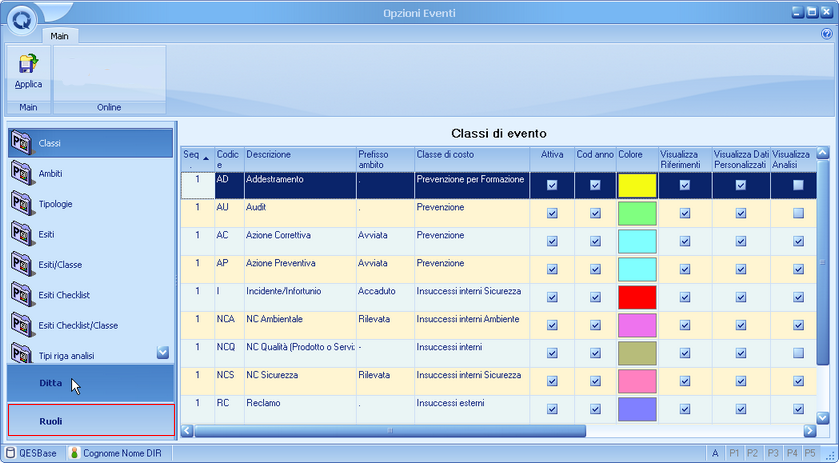Pick the magenta color swatch for NC Ambientale

[637, 325]
